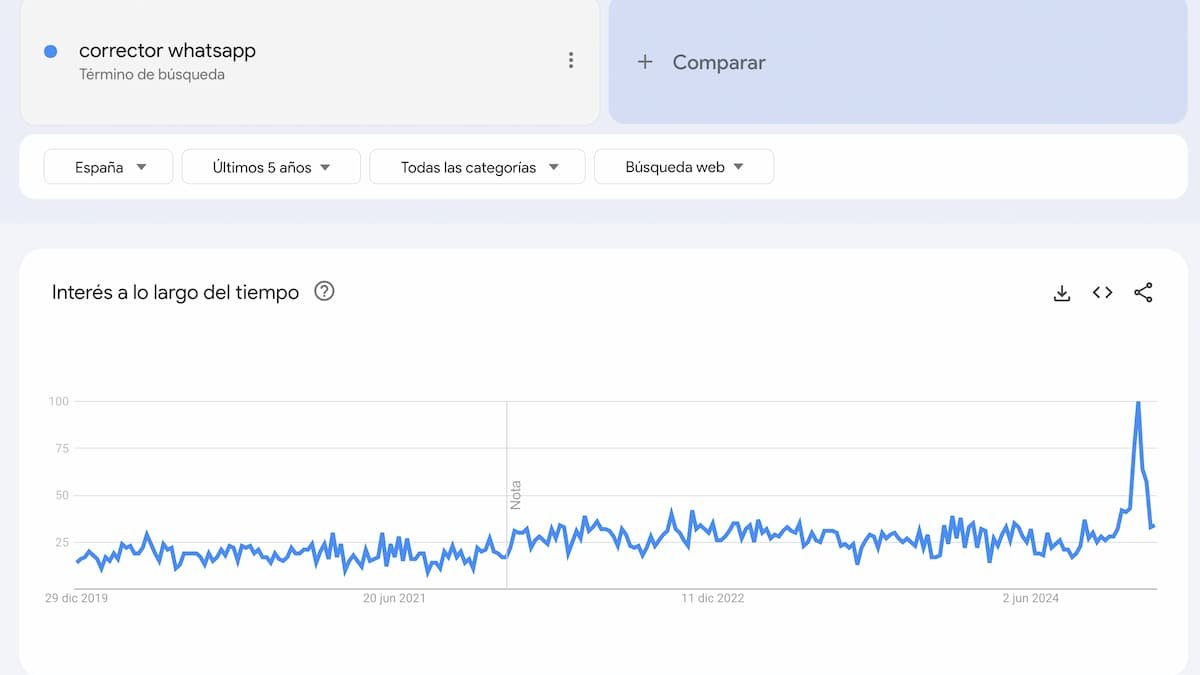Share the interest over time chart
This screenshot has width=1200, height=675.
coord(1143,293)
